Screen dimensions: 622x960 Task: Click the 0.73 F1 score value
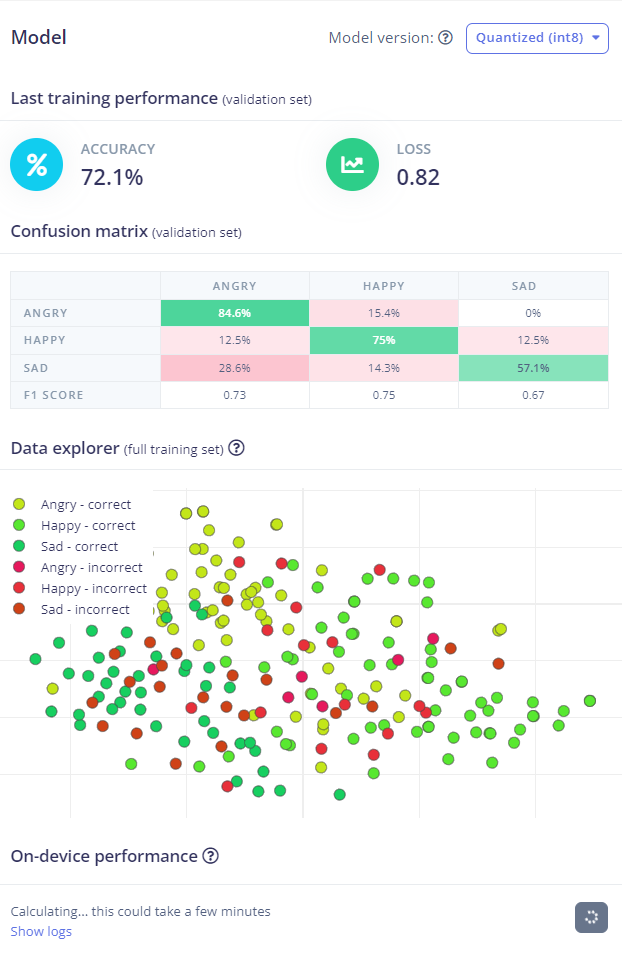point(234,395)
